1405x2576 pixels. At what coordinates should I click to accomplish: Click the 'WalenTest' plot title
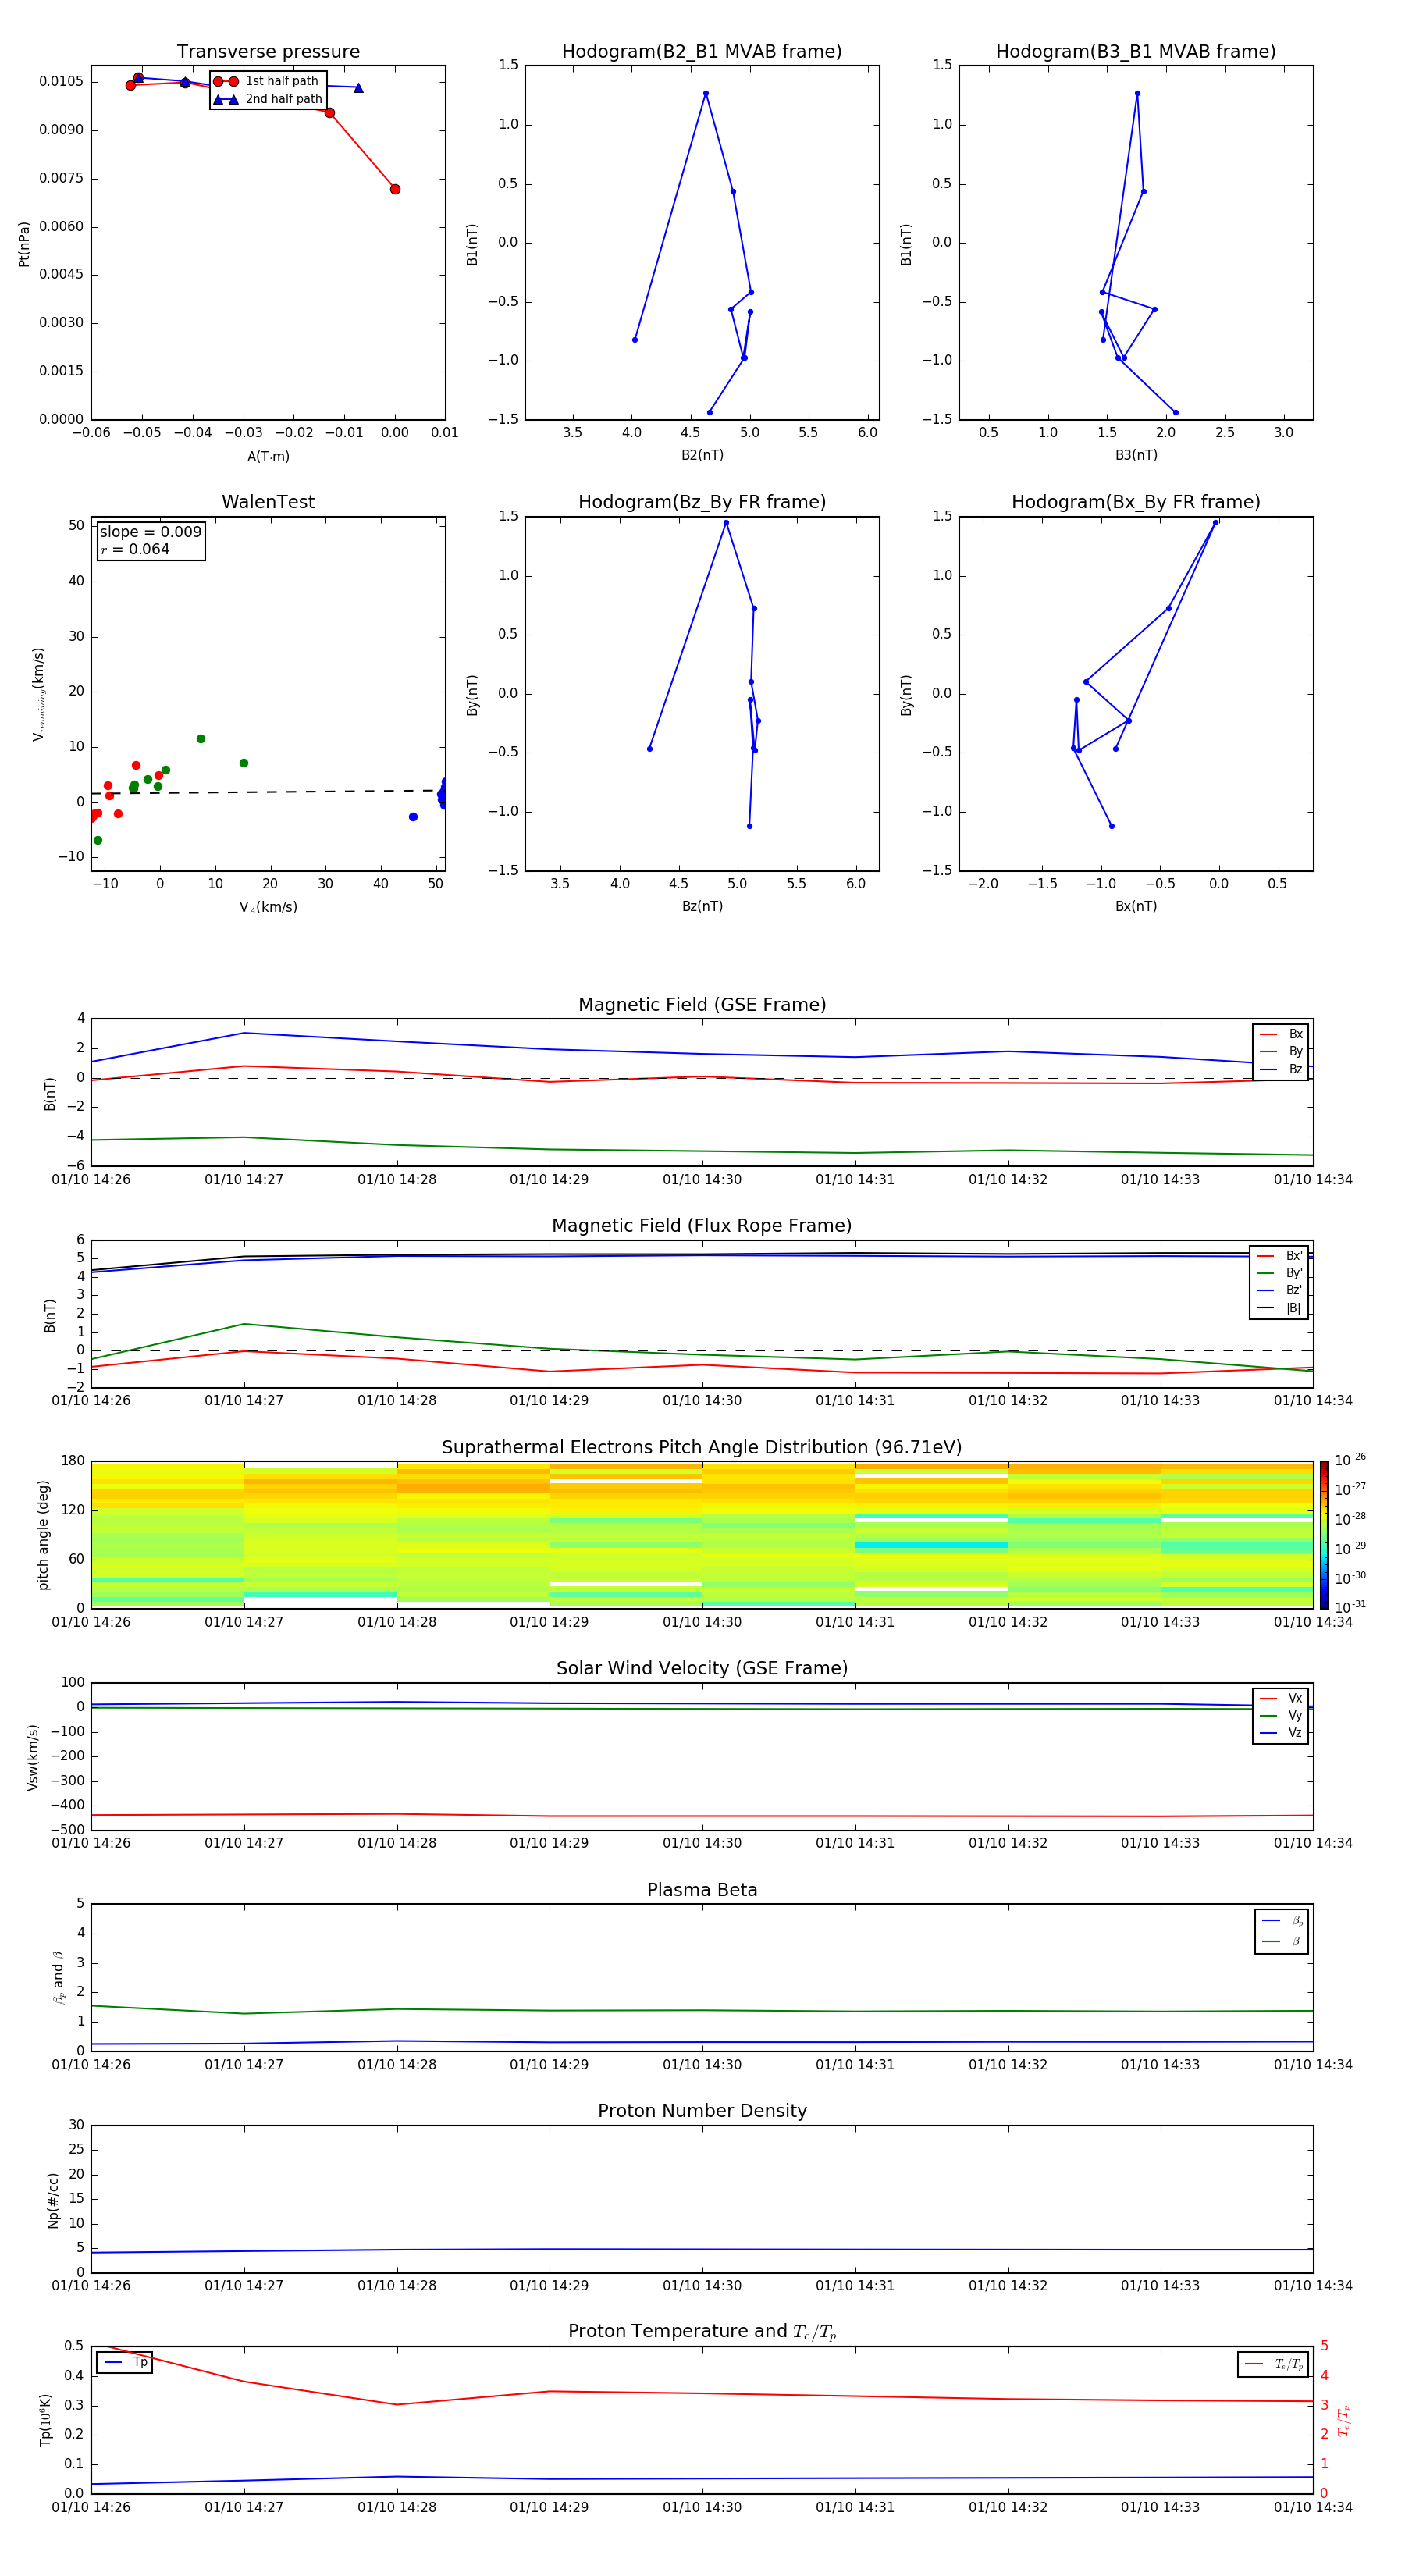[x=268, y=501]
